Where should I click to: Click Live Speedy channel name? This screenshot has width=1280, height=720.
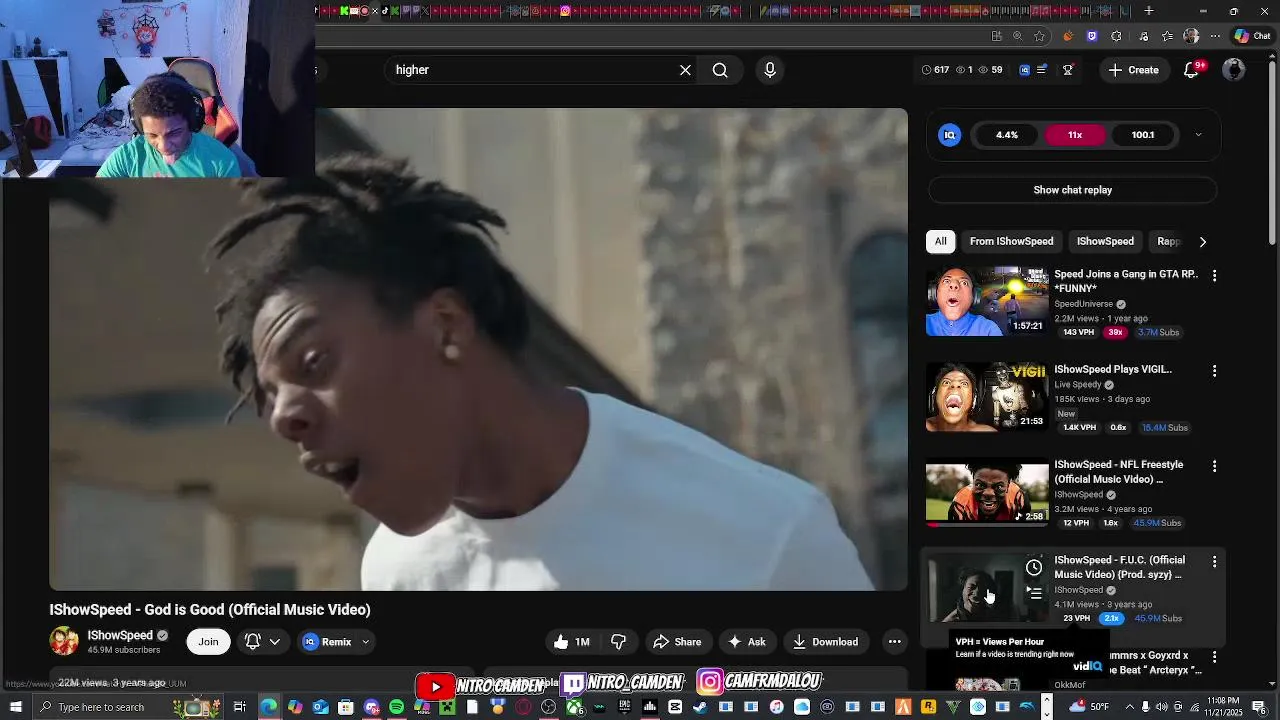point(1078,384)
